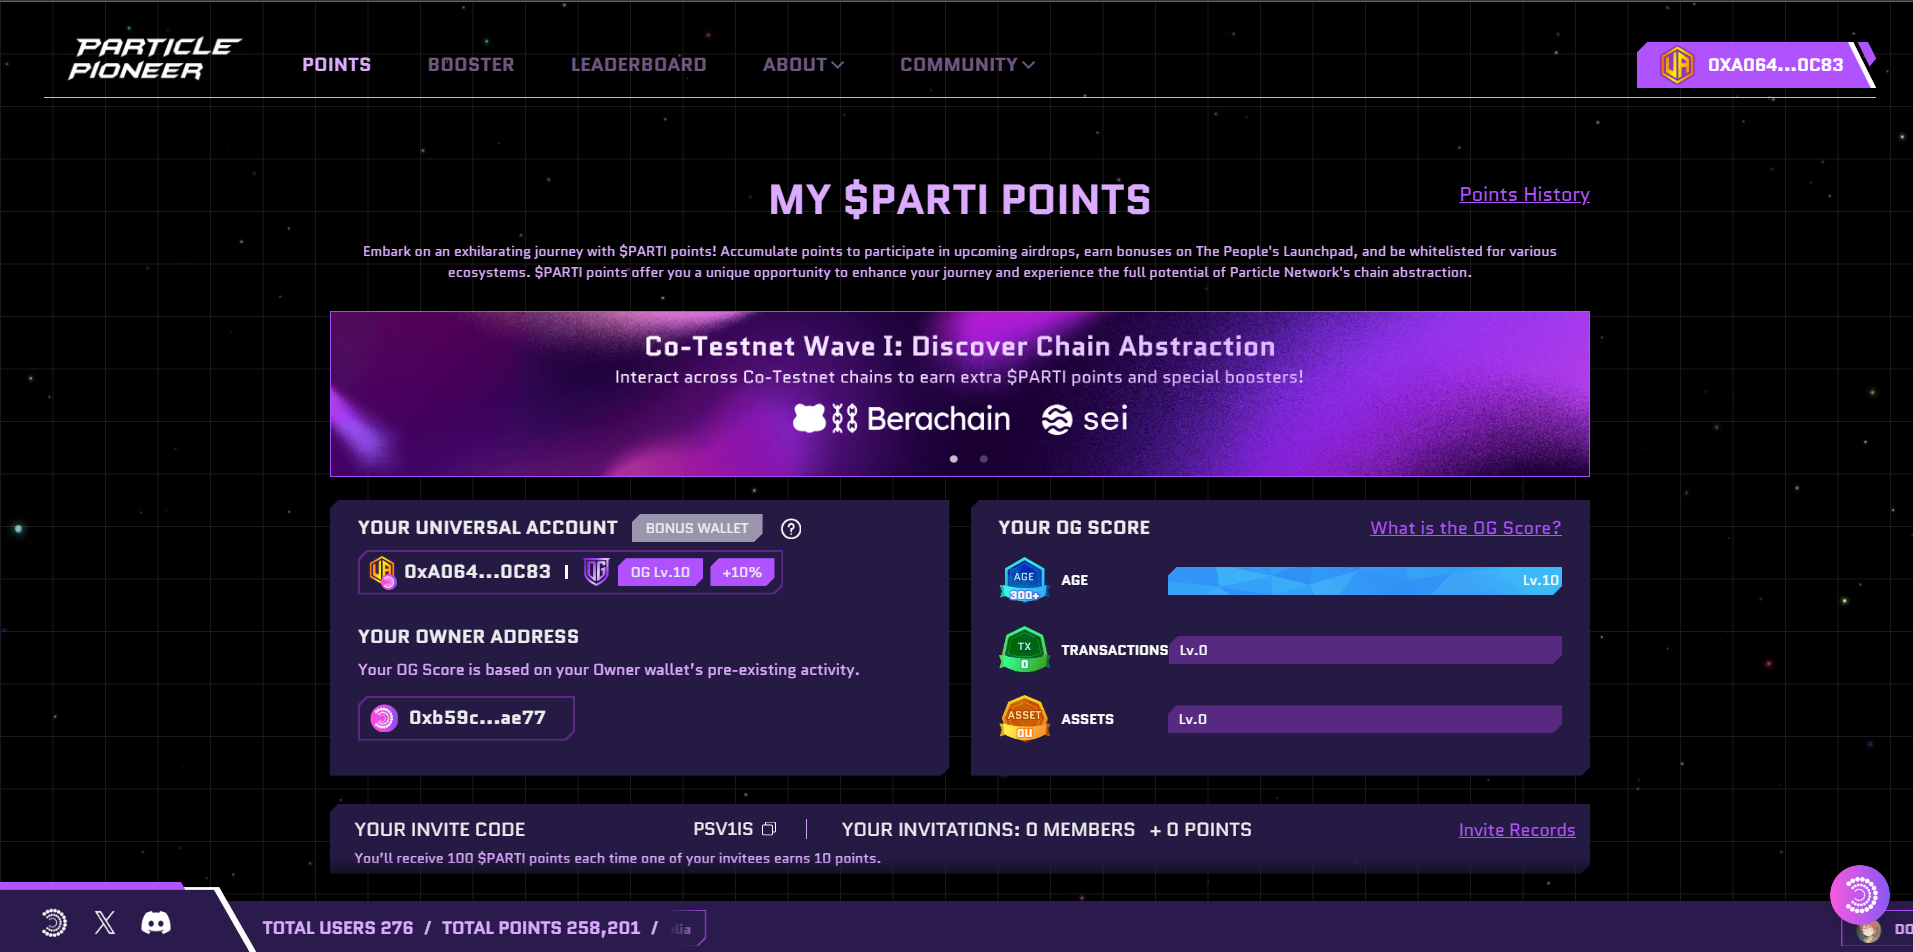
Task: Click the Assets Lv.0 progress bar
Action: pyautogui.click(x=1364, y=719)
